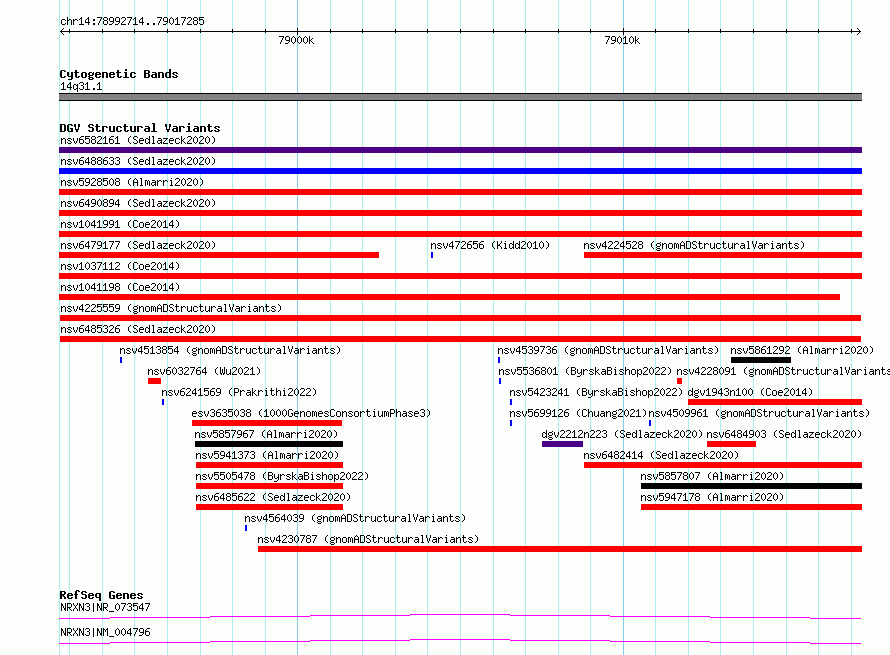Click nsv5536801 (ByrskaBishop2022) label
This screenshot has width=890, height=655.
tap(585, 371)
